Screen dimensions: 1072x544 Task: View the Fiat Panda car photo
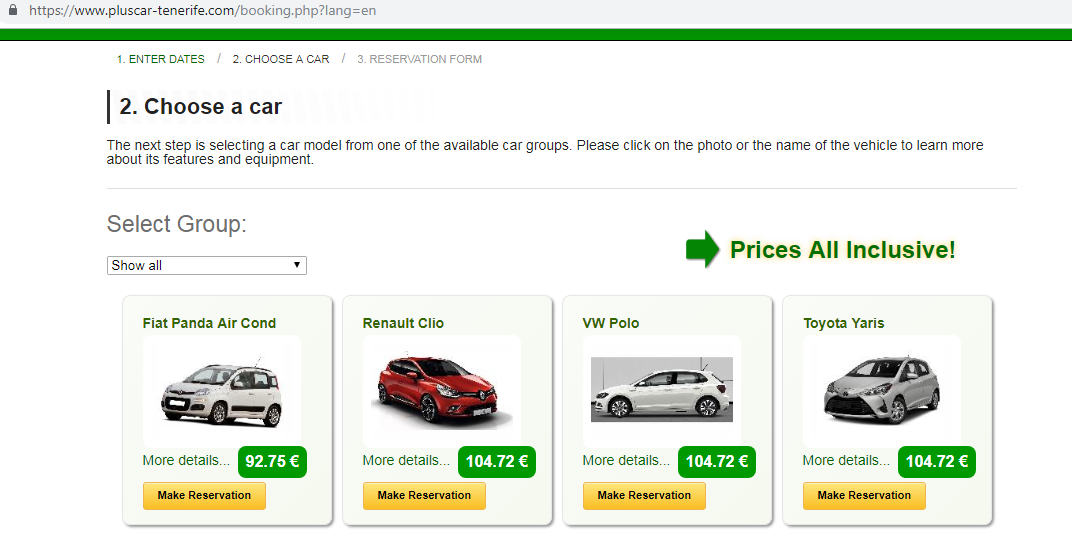pos(222,392)
